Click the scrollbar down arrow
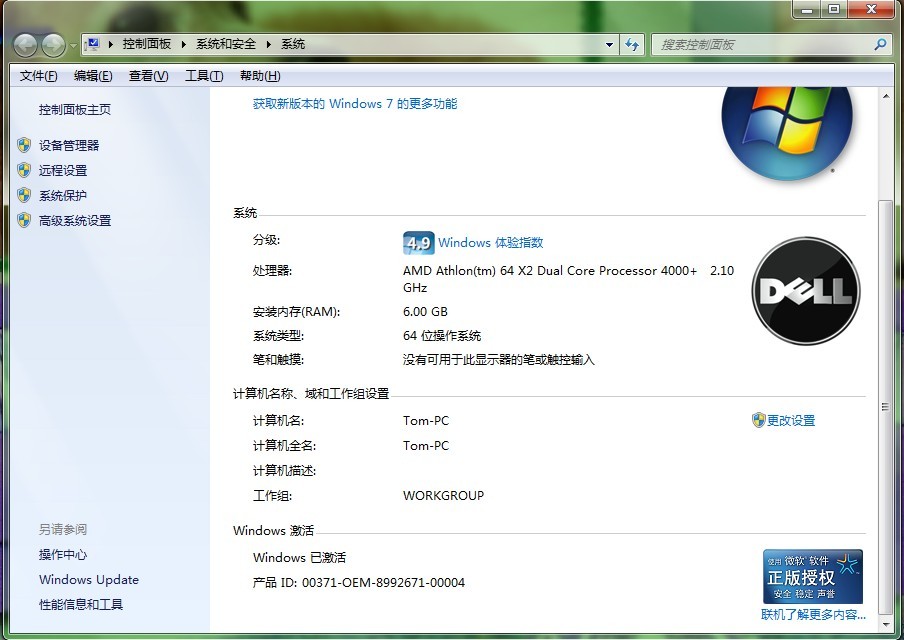Screen dimensions: 904x640 click(x=886, y=624)
